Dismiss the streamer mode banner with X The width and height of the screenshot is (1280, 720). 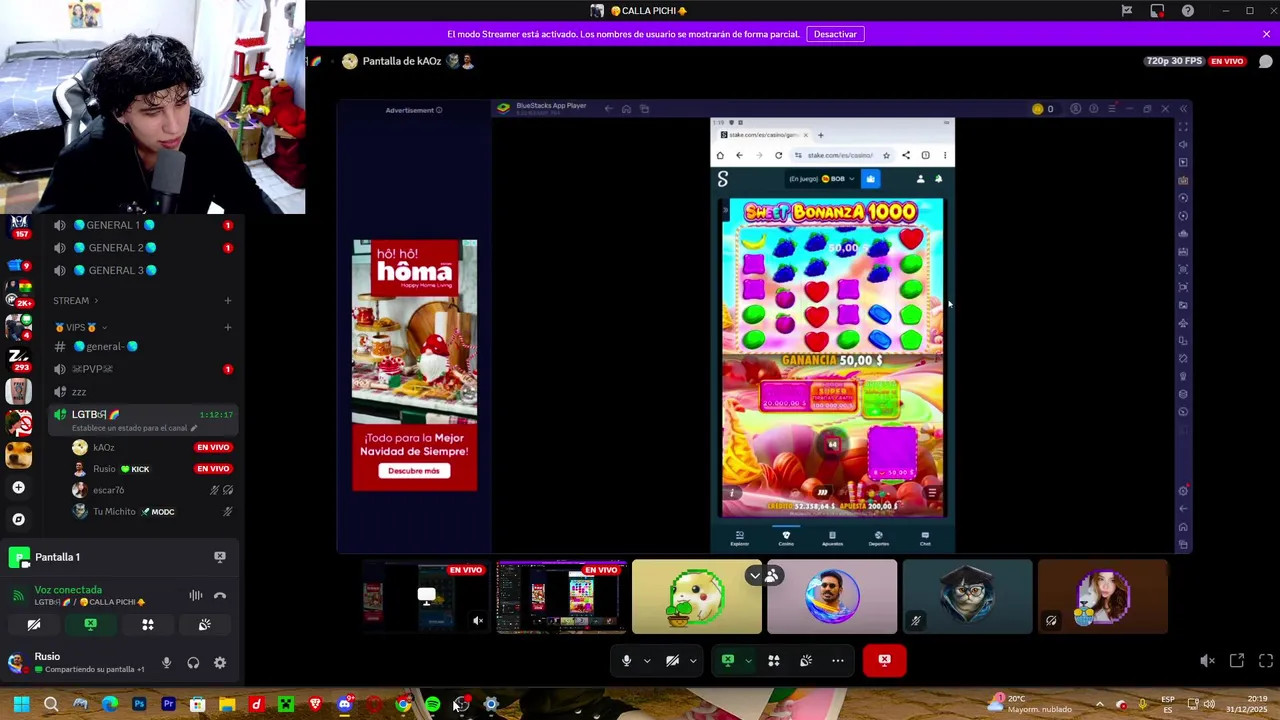pos(1266,34)
